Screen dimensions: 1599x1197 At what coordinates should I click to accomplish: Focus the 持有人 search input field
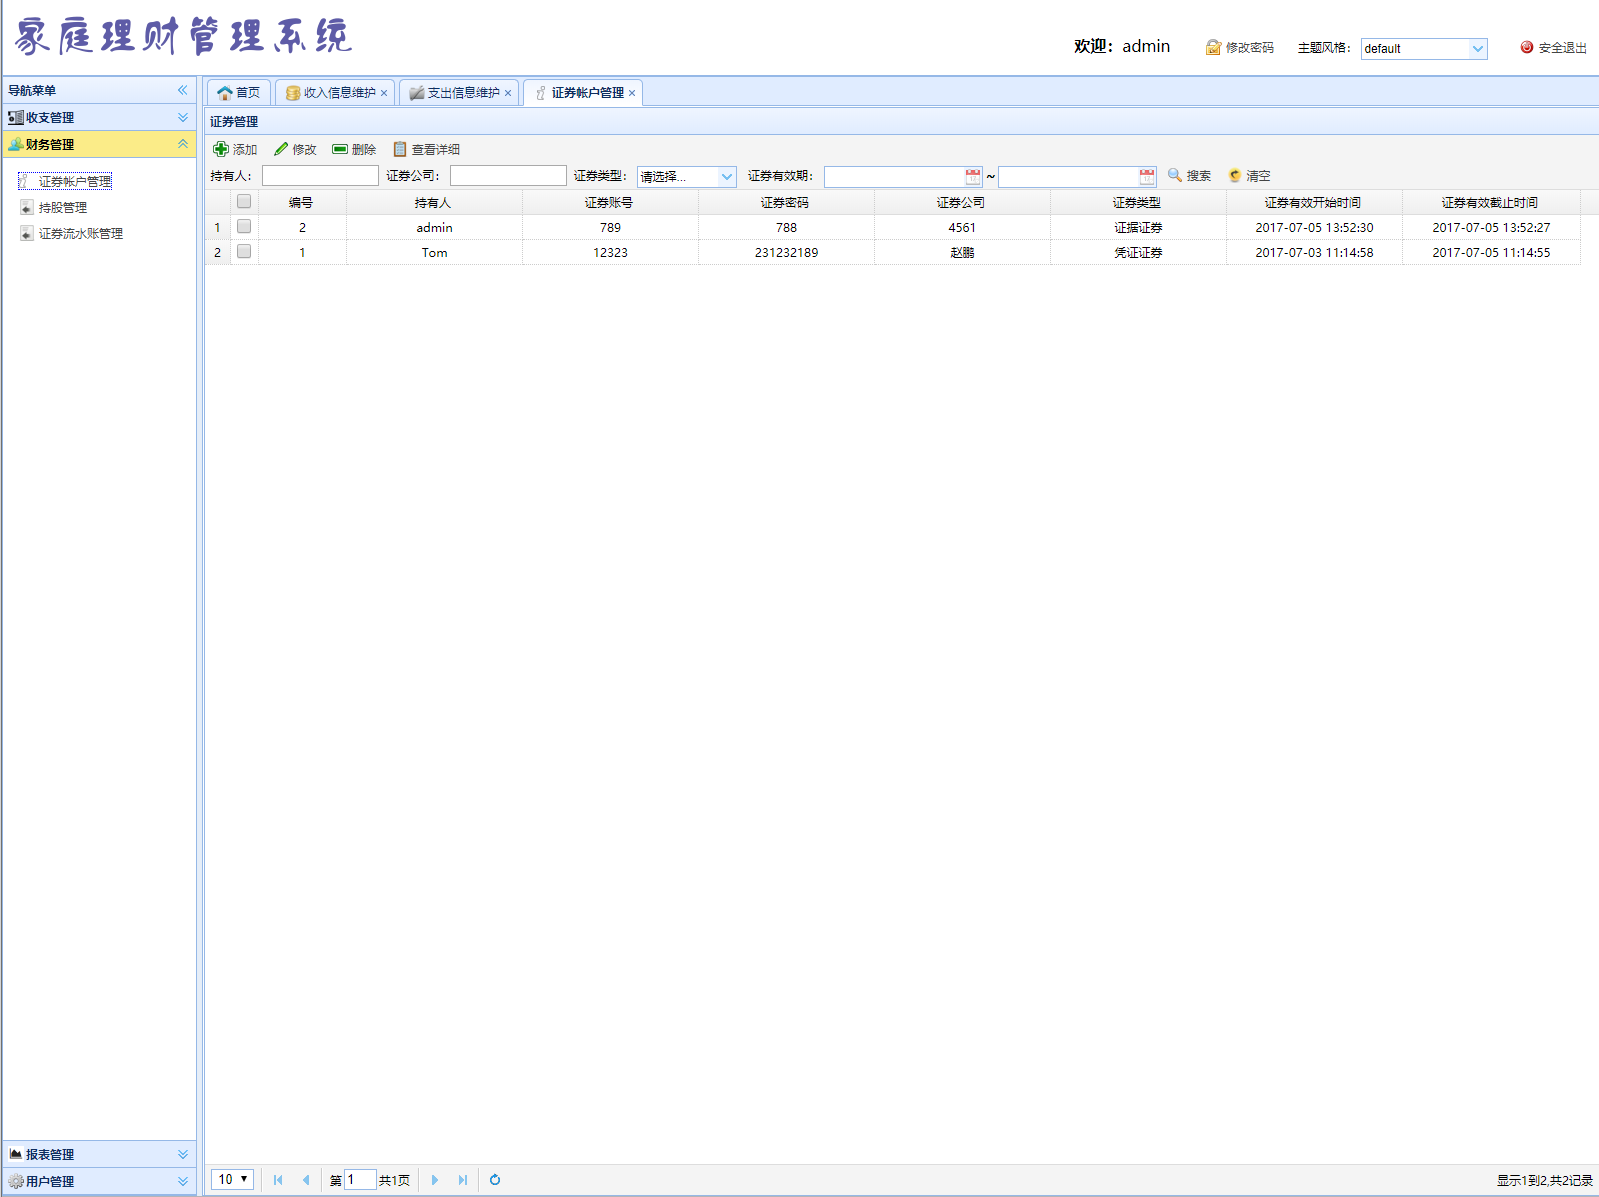click(x=320, y=176)
